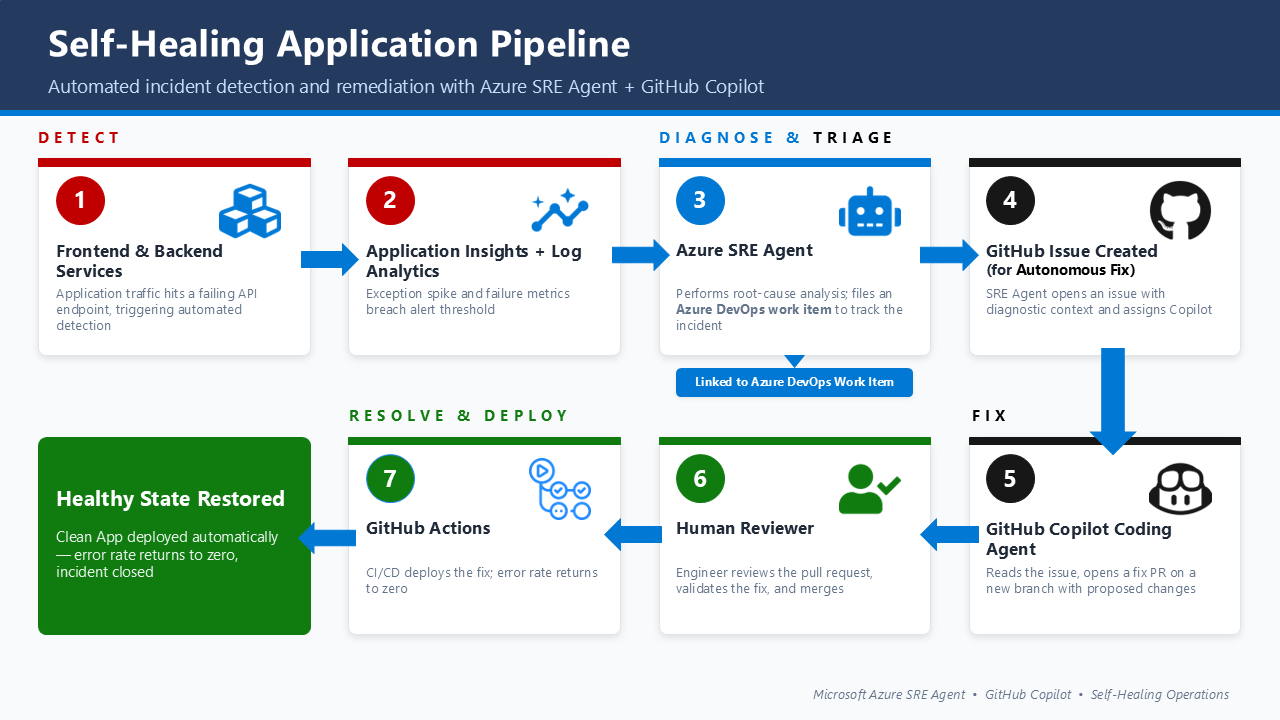This screenshot has width=1280, height=720.
Task: Click the footer 'Microsoft Azure SRE Agent' text
Action: [889, 694]
